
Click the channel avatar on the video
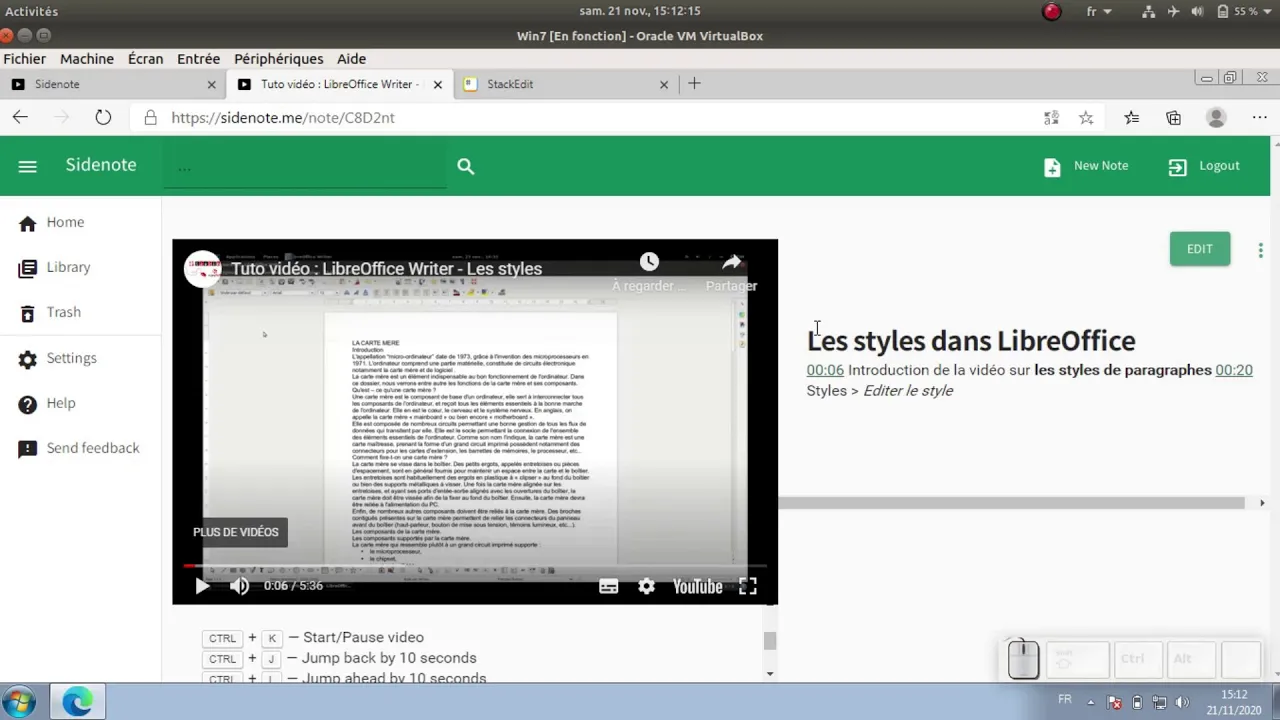point(203,269)
